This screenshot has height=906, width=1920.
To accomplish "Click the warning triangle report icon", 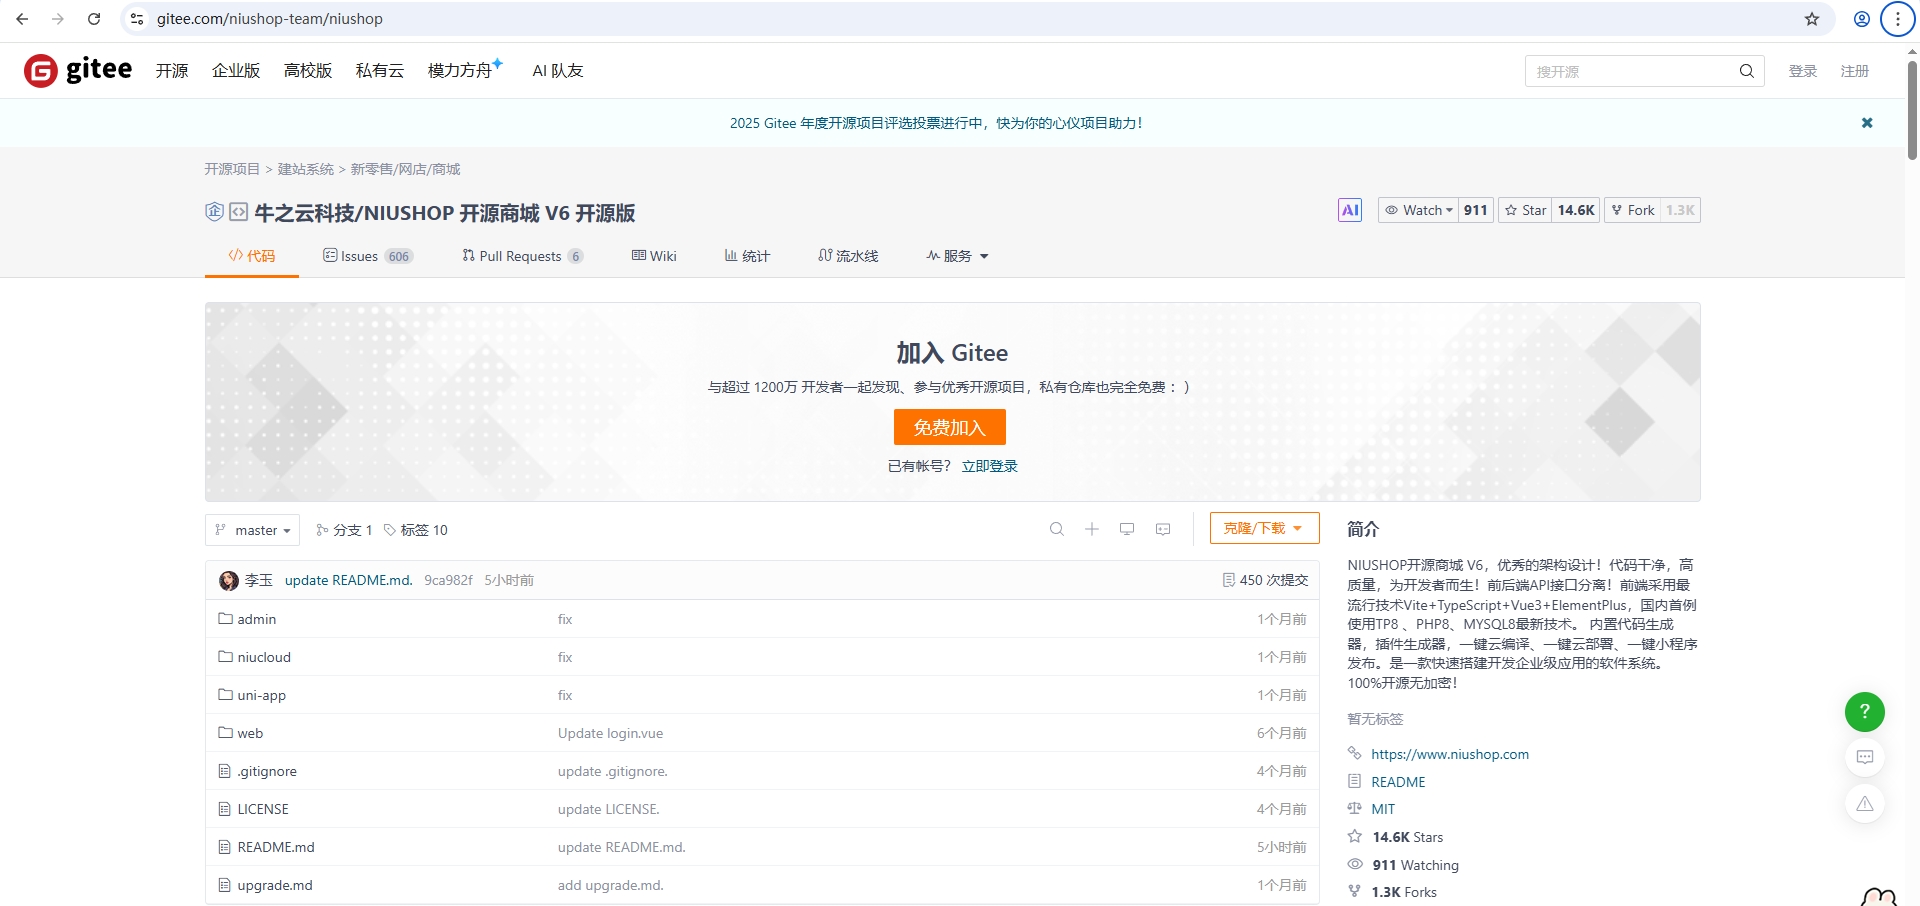I will pyautogui.click(x=1864, y=804).
